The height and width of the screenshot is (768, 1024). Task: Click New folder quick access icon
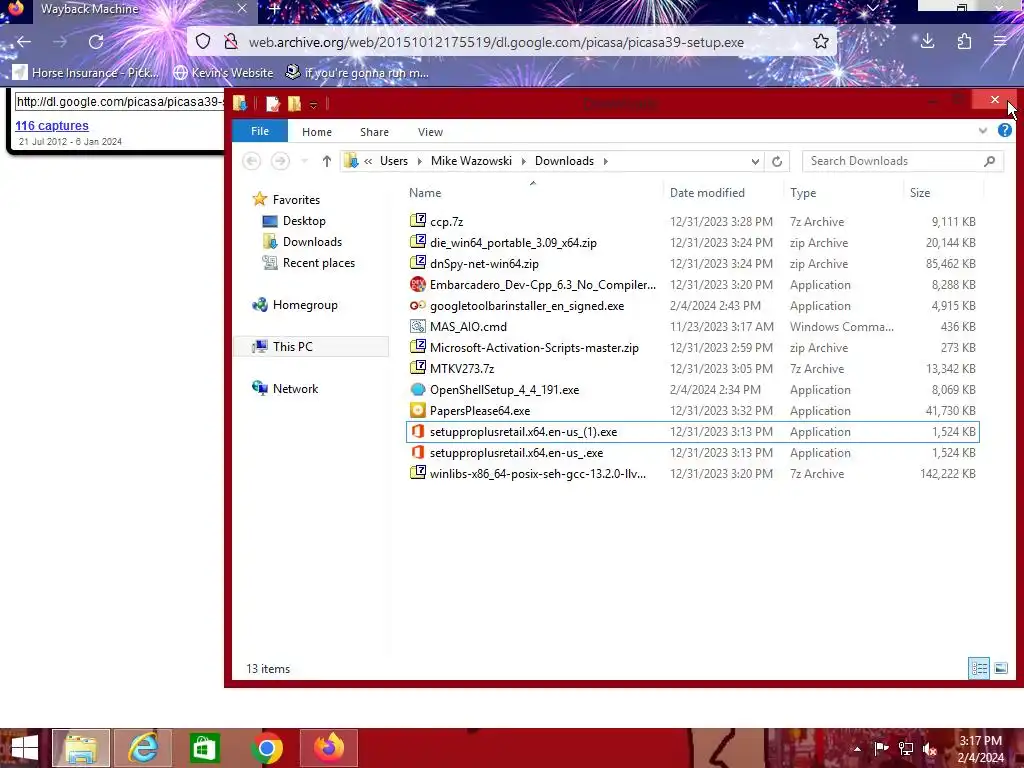tap(295, 103)
